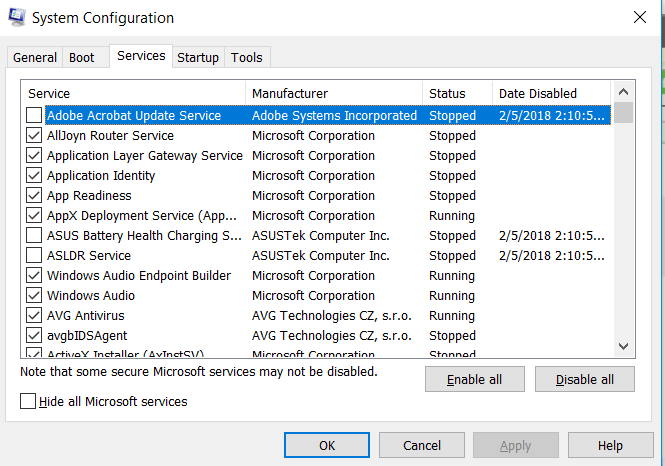Click the System Configuration title bar icon

click(17, 17)
